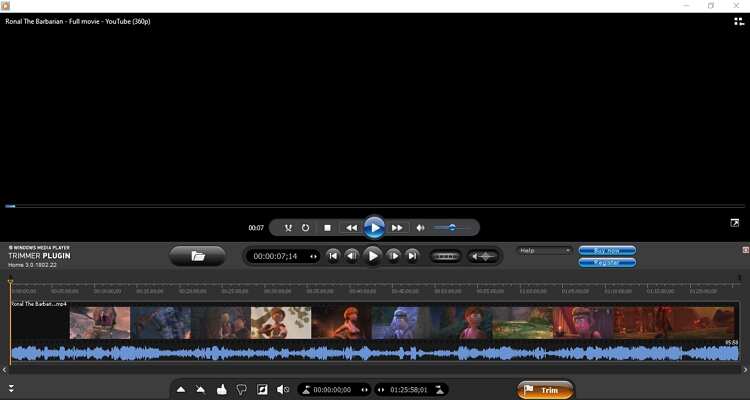Viewport: 750px width, 400px height.
Task: Toggle repeat in Windows Media Player controls
Action: click(x=306, y=228)
